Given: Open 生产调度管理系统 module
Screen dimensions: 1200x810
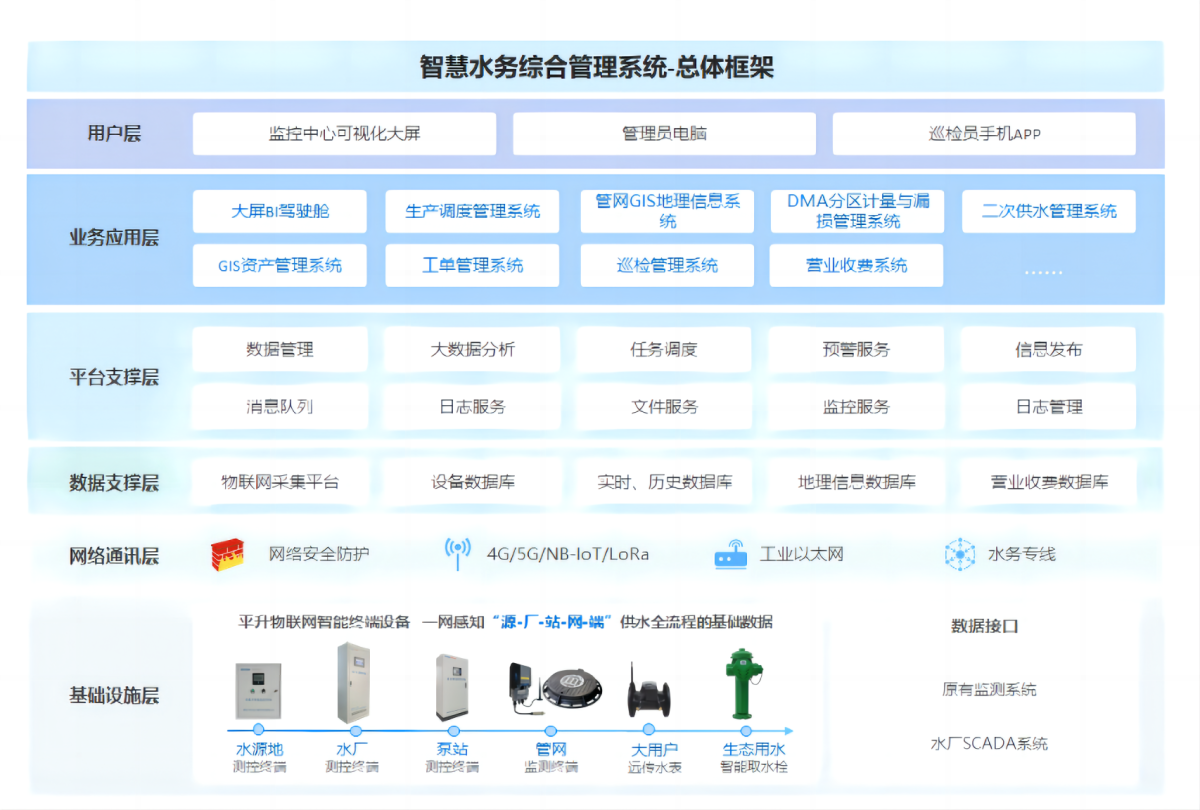Looking at the screenshot, I should [x=472, y=211].
